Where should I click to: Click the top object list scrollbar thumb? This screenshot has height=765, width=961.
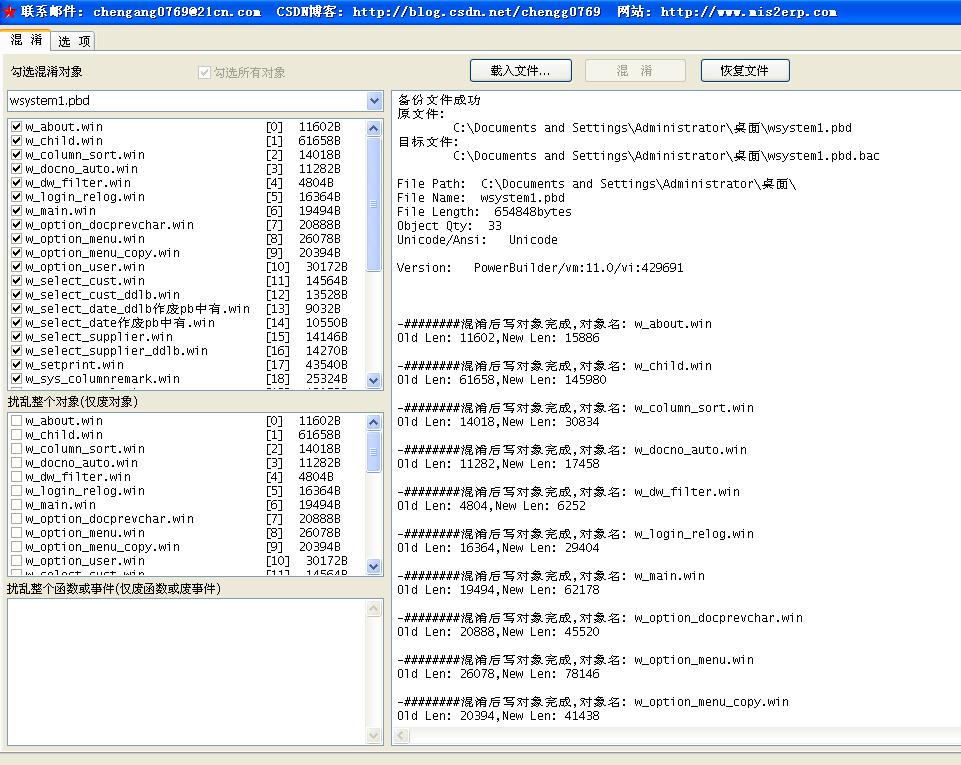coord(373,204)
